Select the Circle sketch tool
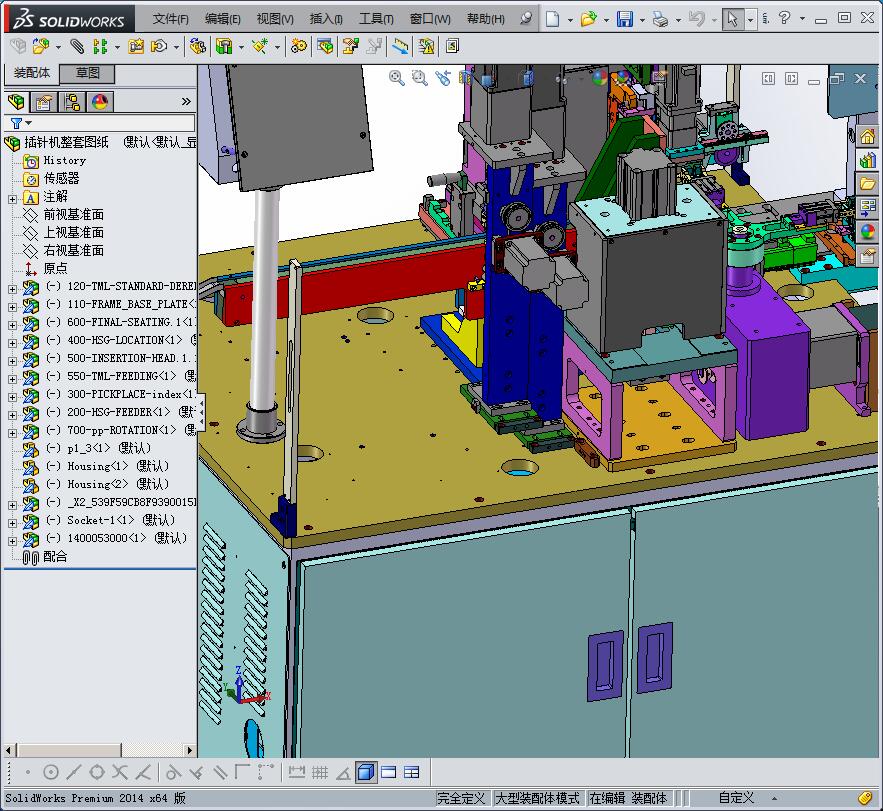Viewport: 883px width, 811px height. pyautogui.click(x=50, y=771)
